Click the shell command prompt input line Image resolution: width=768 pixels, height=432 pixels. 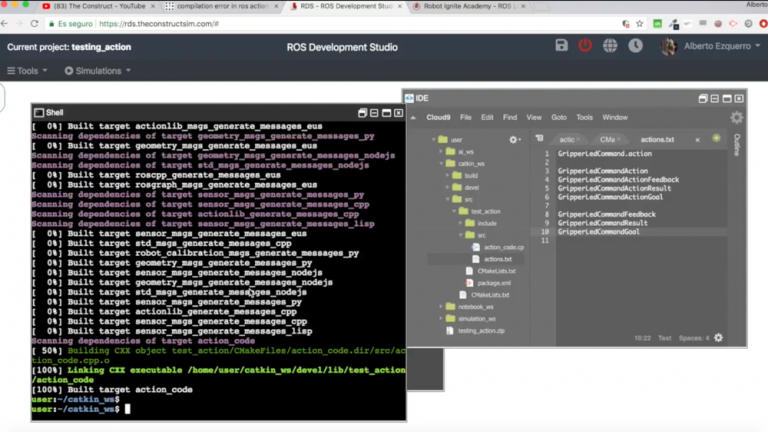218,409
